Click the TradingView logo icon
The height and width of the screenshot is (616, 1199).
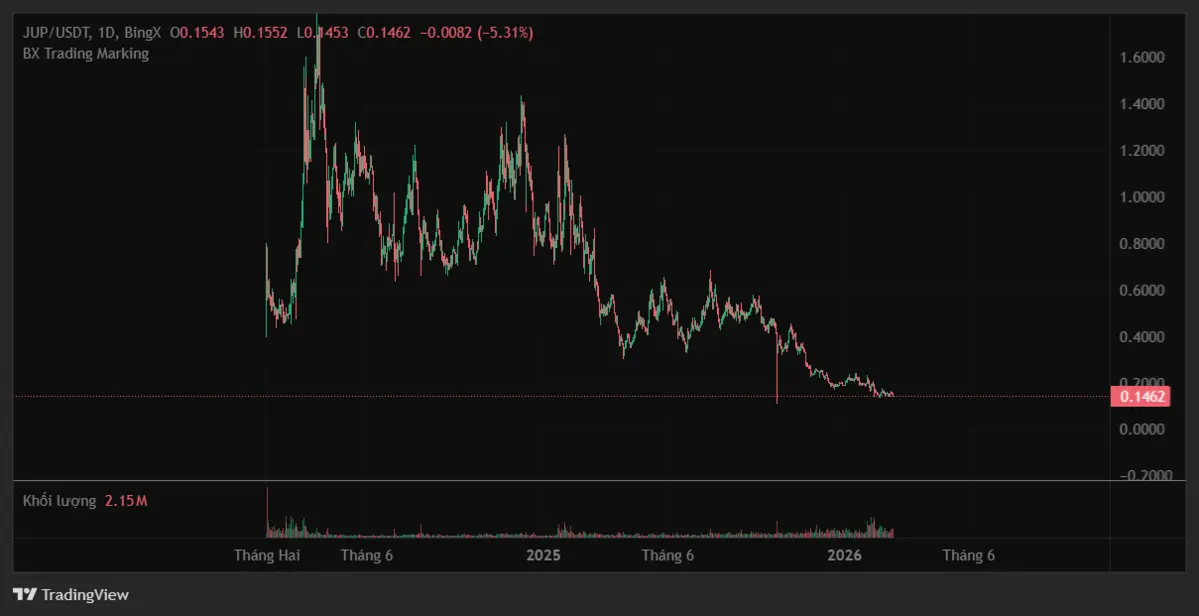tap(24, 595)
